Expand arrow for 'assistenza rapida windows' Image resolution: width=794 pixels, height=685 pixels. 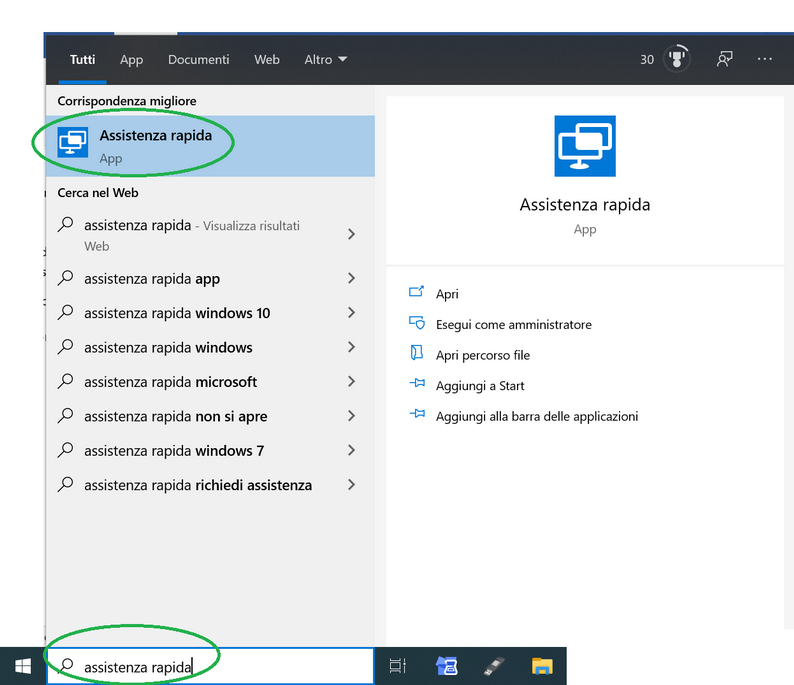pyautogui.click(x=351, y=347)
